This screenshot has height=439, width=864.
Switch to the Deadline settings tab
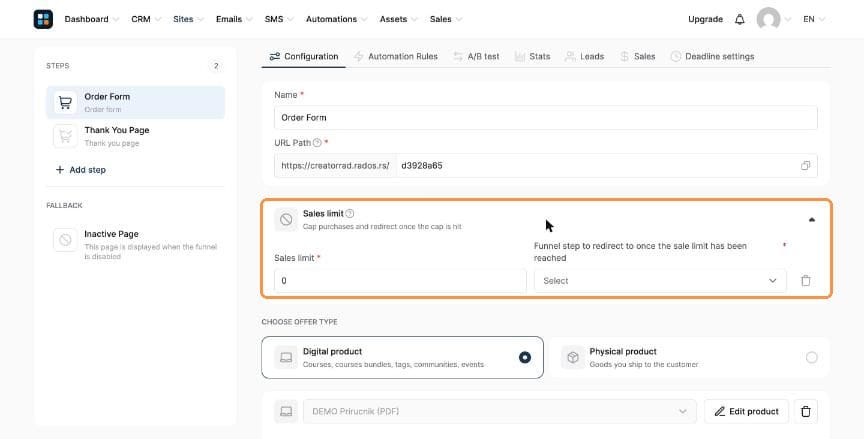pyautogui.click(x=712, y=57)
